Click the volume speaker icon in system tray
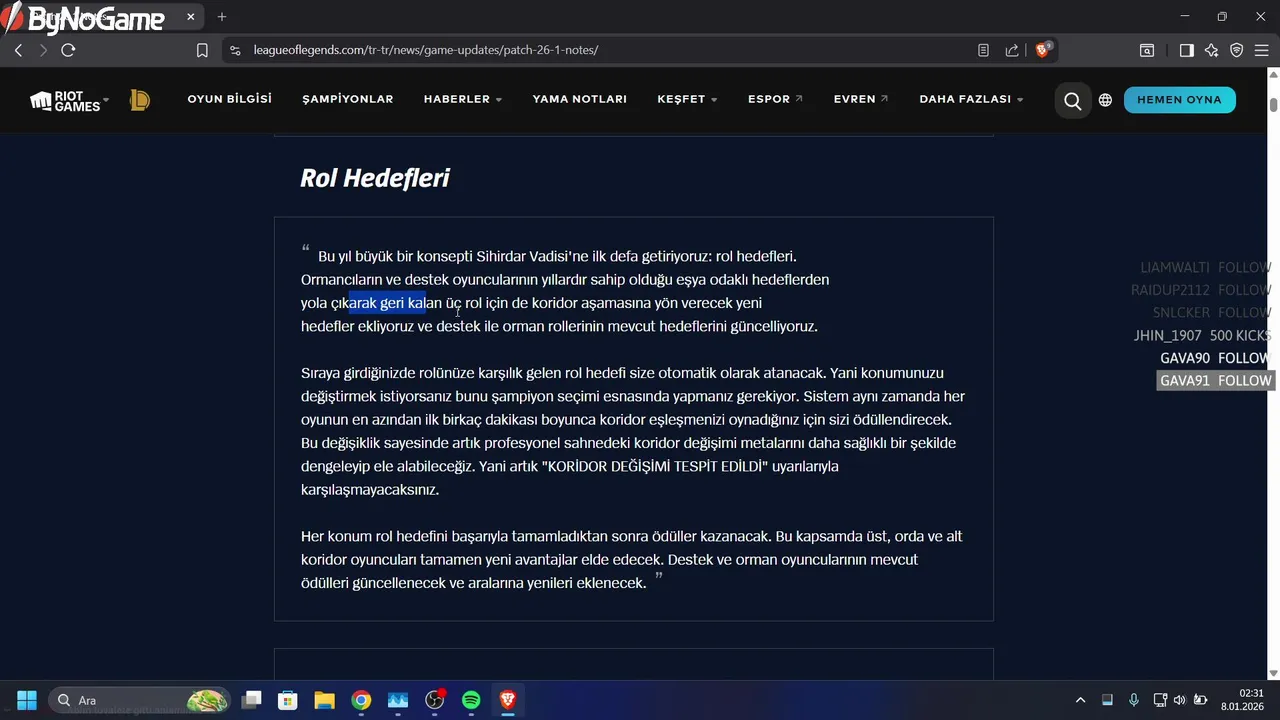This screenshot has height=720, width=1280. coord(1179,700)
